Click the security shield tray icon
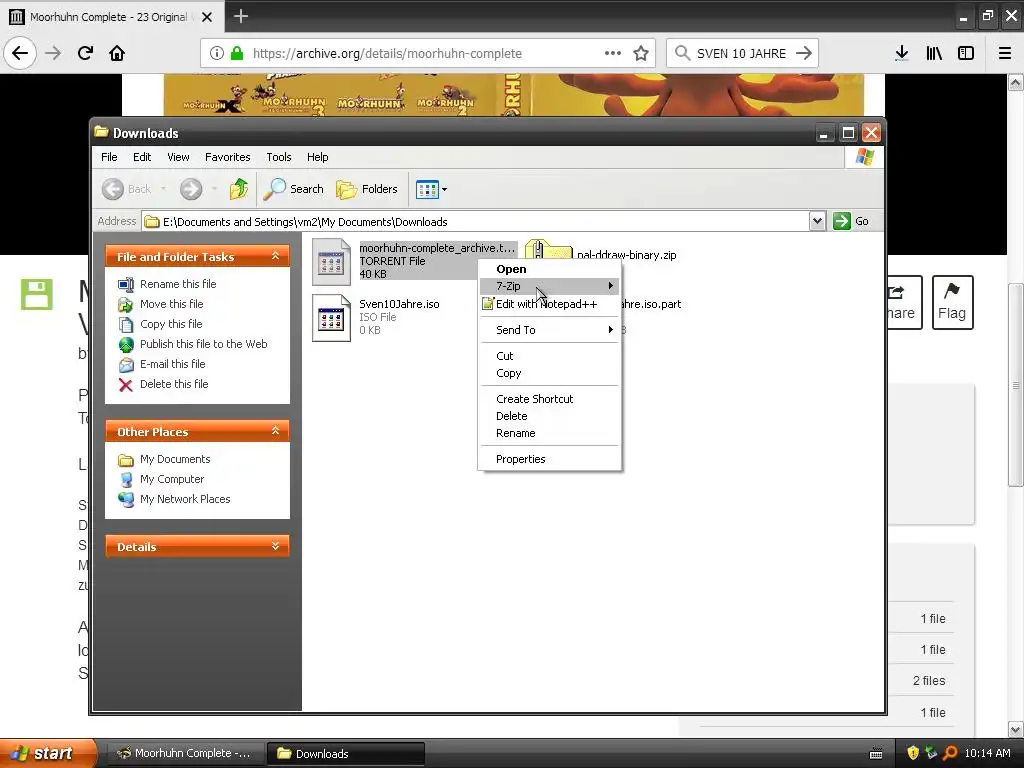 913,753
